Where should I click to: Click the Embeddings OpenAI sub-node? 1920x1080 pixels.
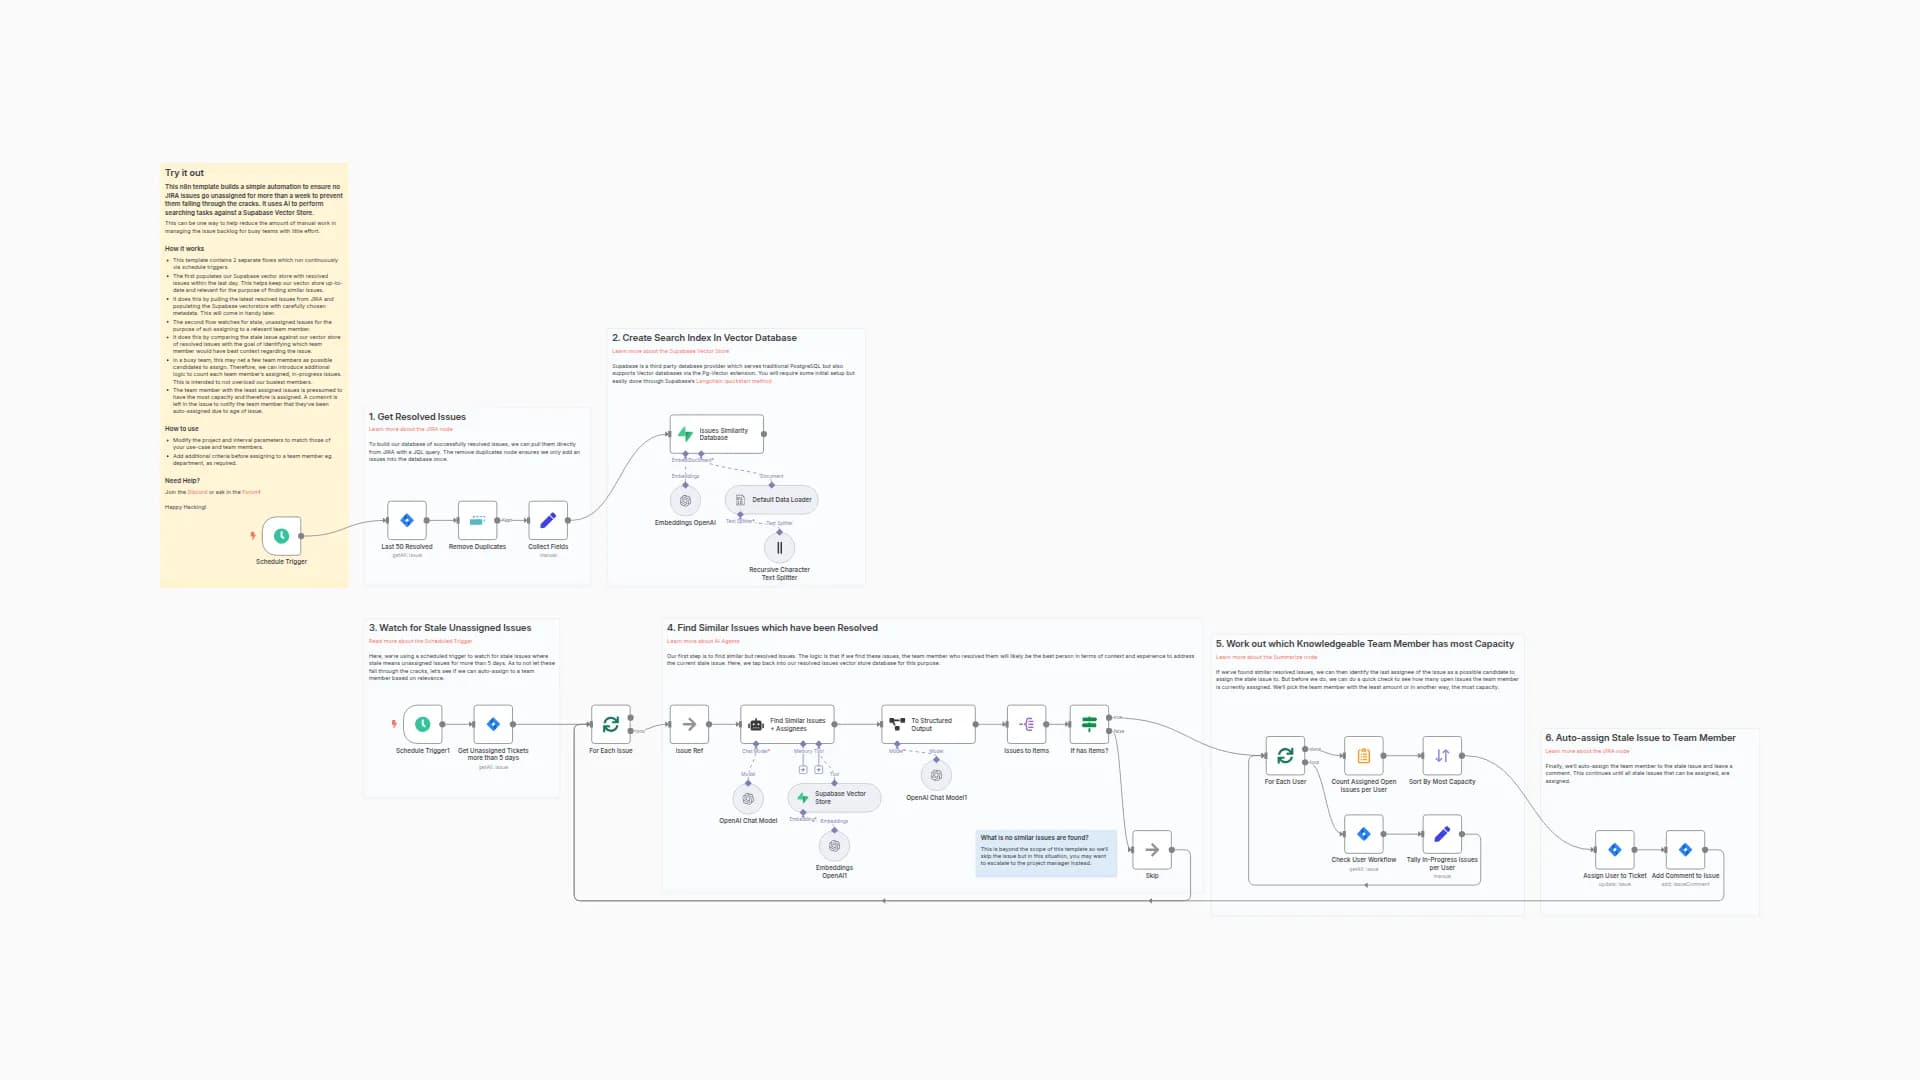(x=685, y=501)
